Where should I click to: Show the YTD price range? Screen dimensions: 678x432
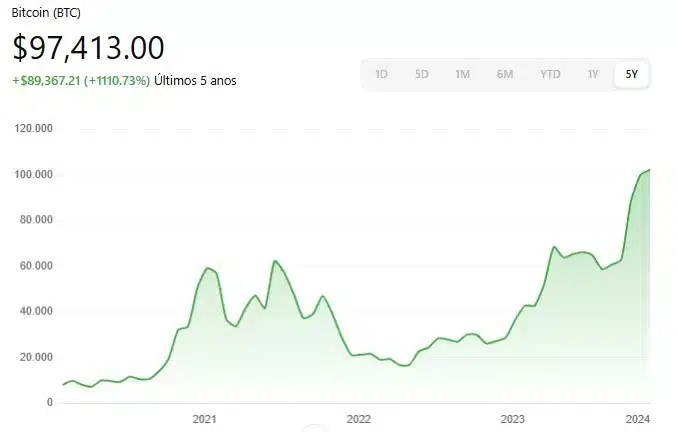tap(550, 74)
